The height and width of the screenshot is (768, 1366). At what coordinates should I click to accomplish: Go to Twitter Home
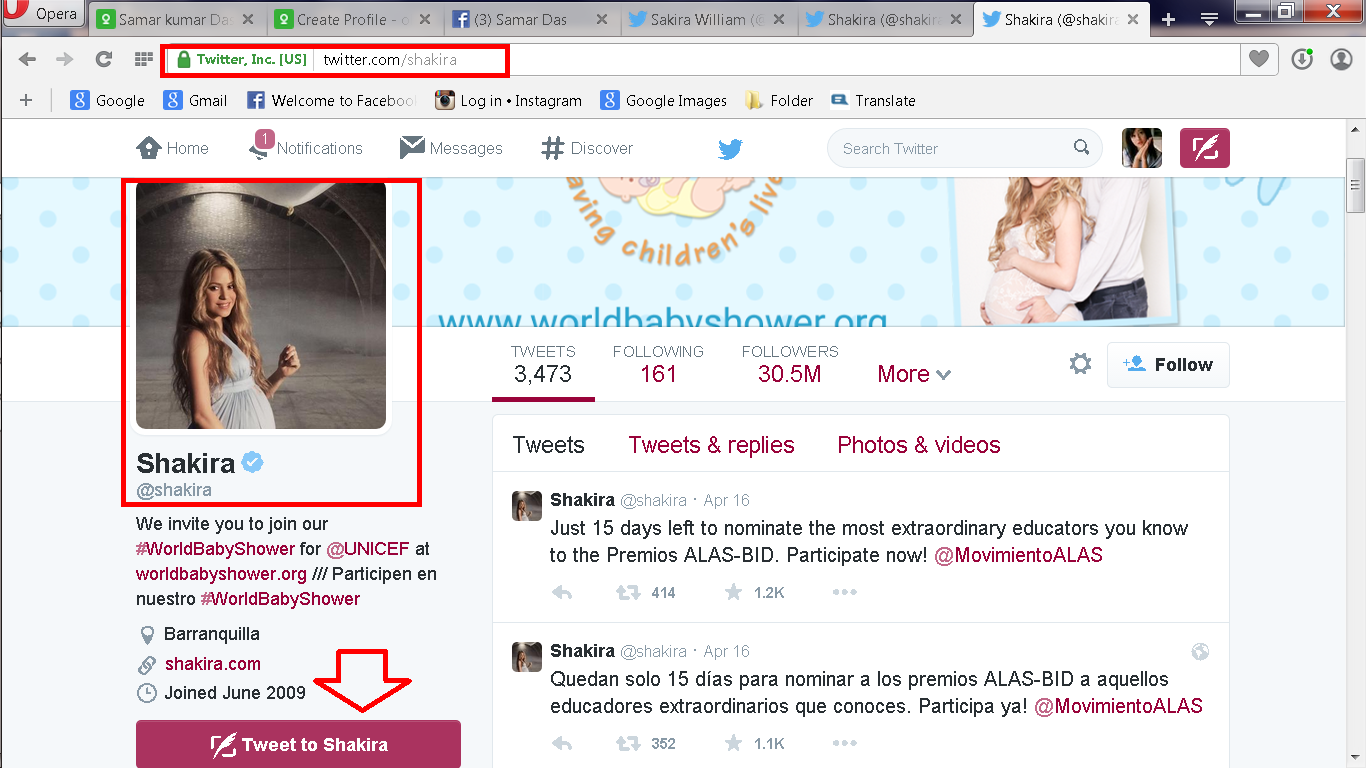tap(172, 148)
